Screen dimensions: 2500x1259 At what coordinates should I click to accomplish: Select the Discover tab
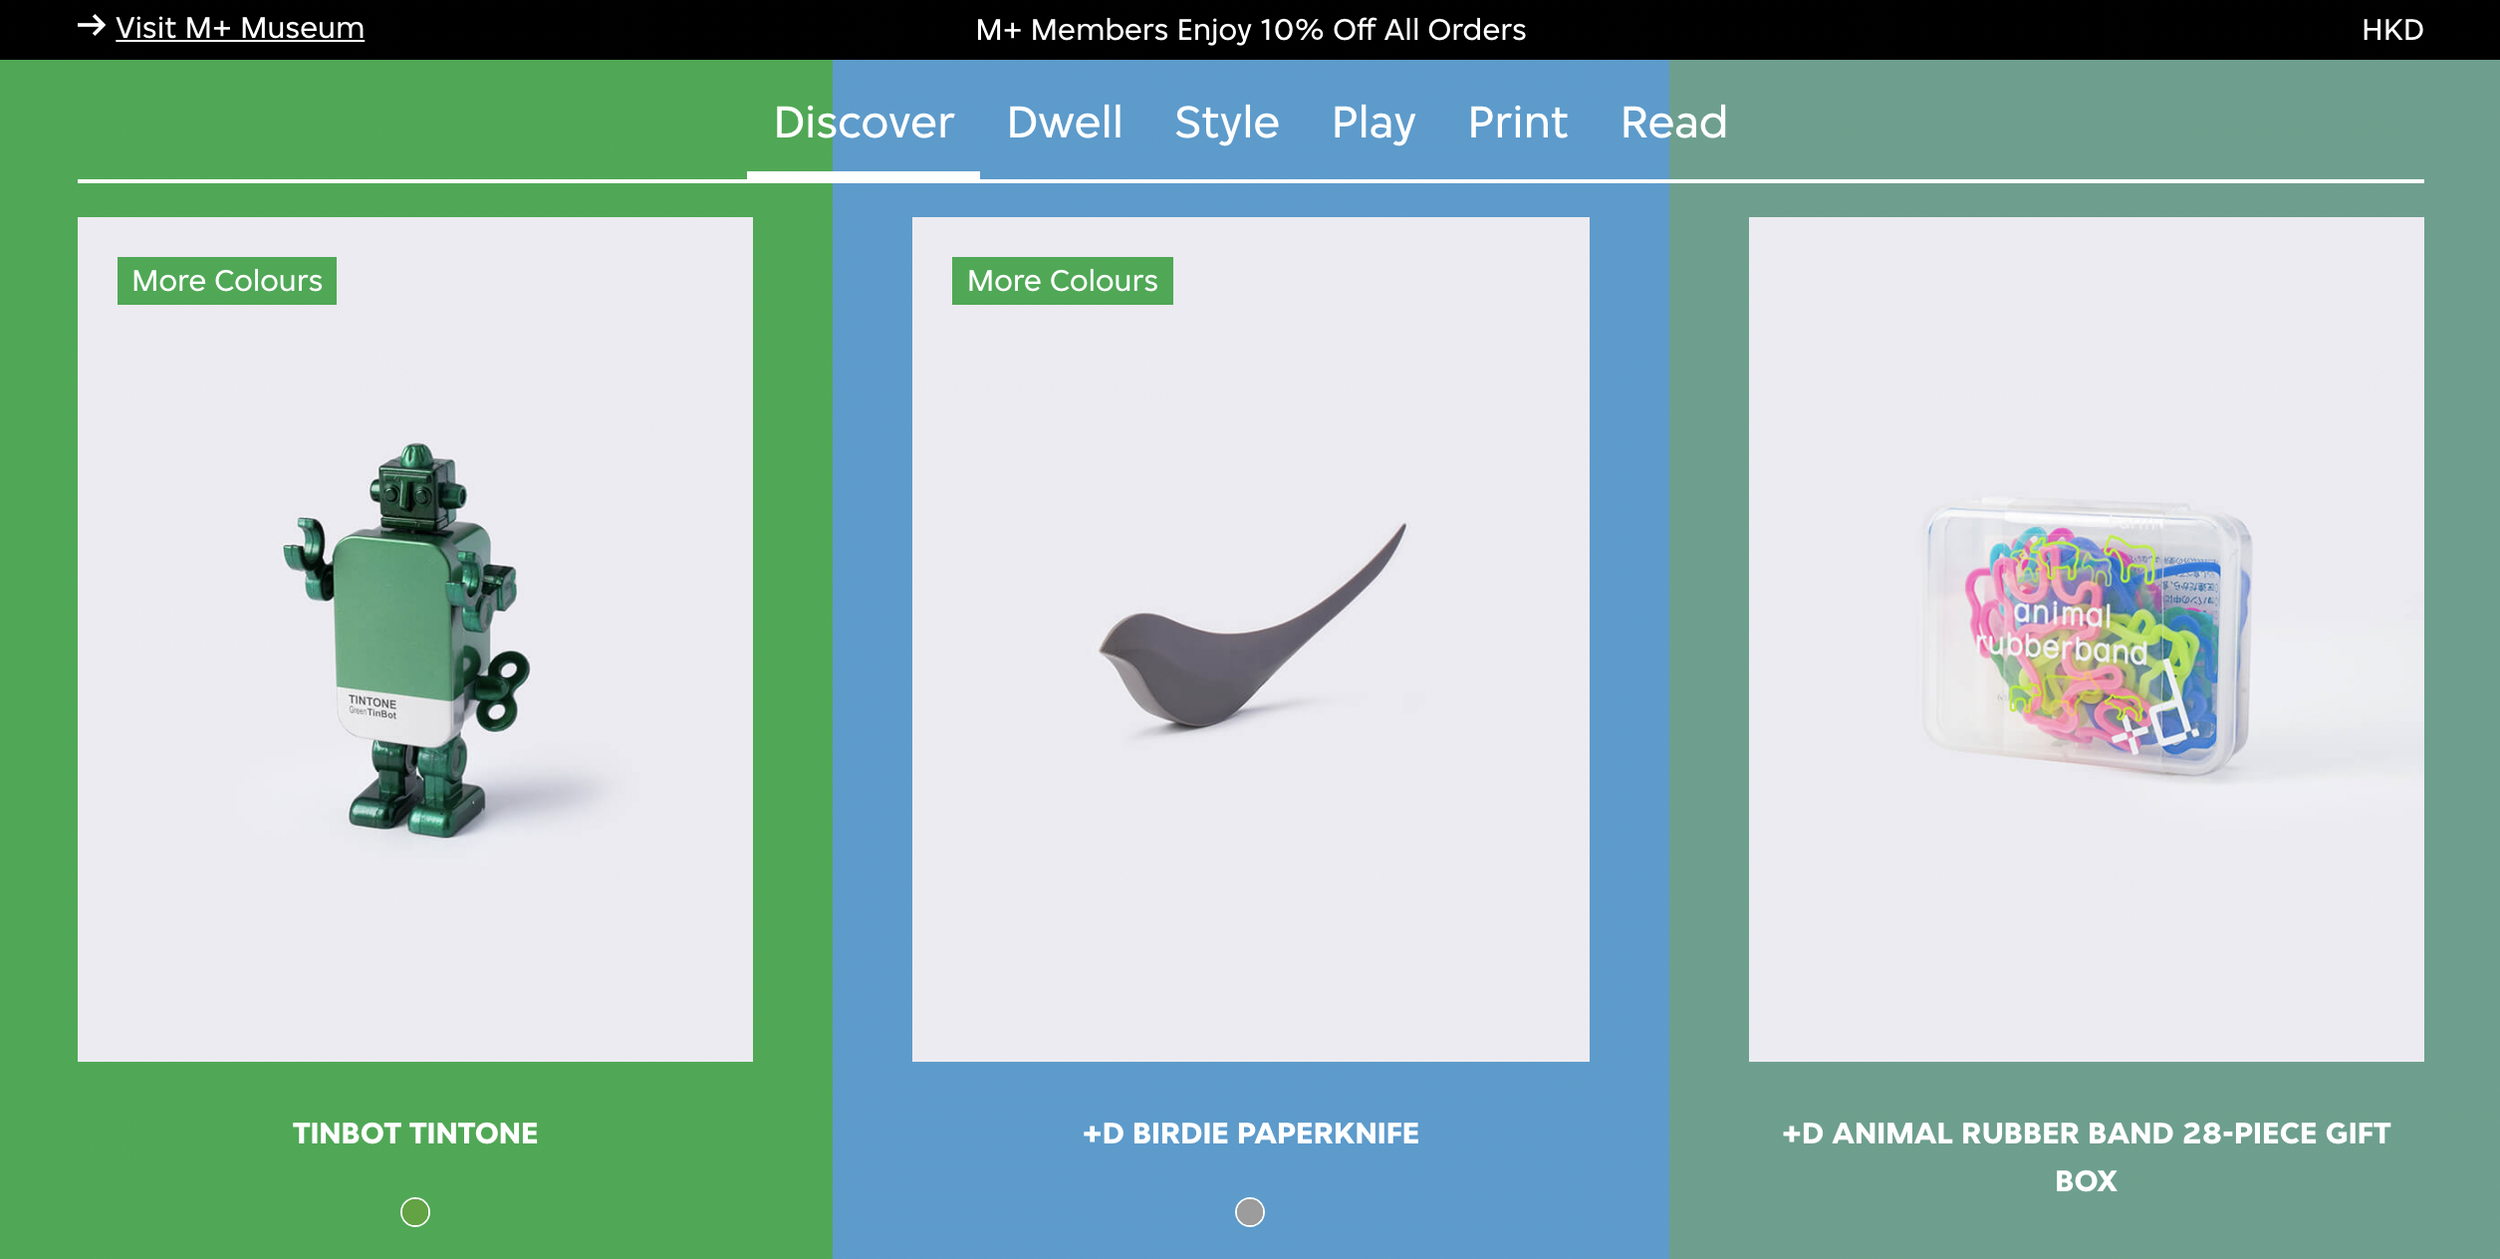coord(863,123)
